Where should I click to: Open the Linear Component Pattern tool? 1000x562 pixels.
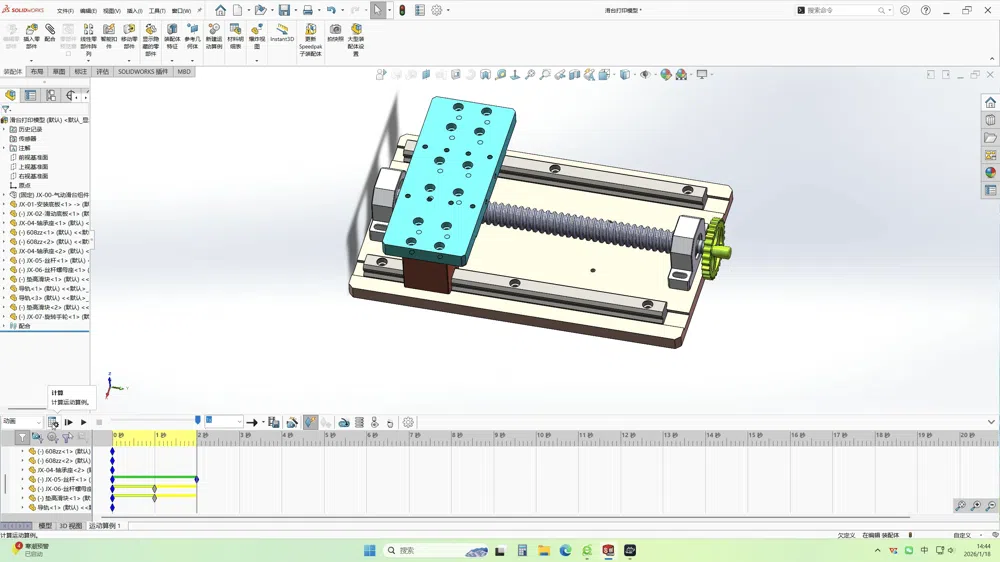click(89, 29)
